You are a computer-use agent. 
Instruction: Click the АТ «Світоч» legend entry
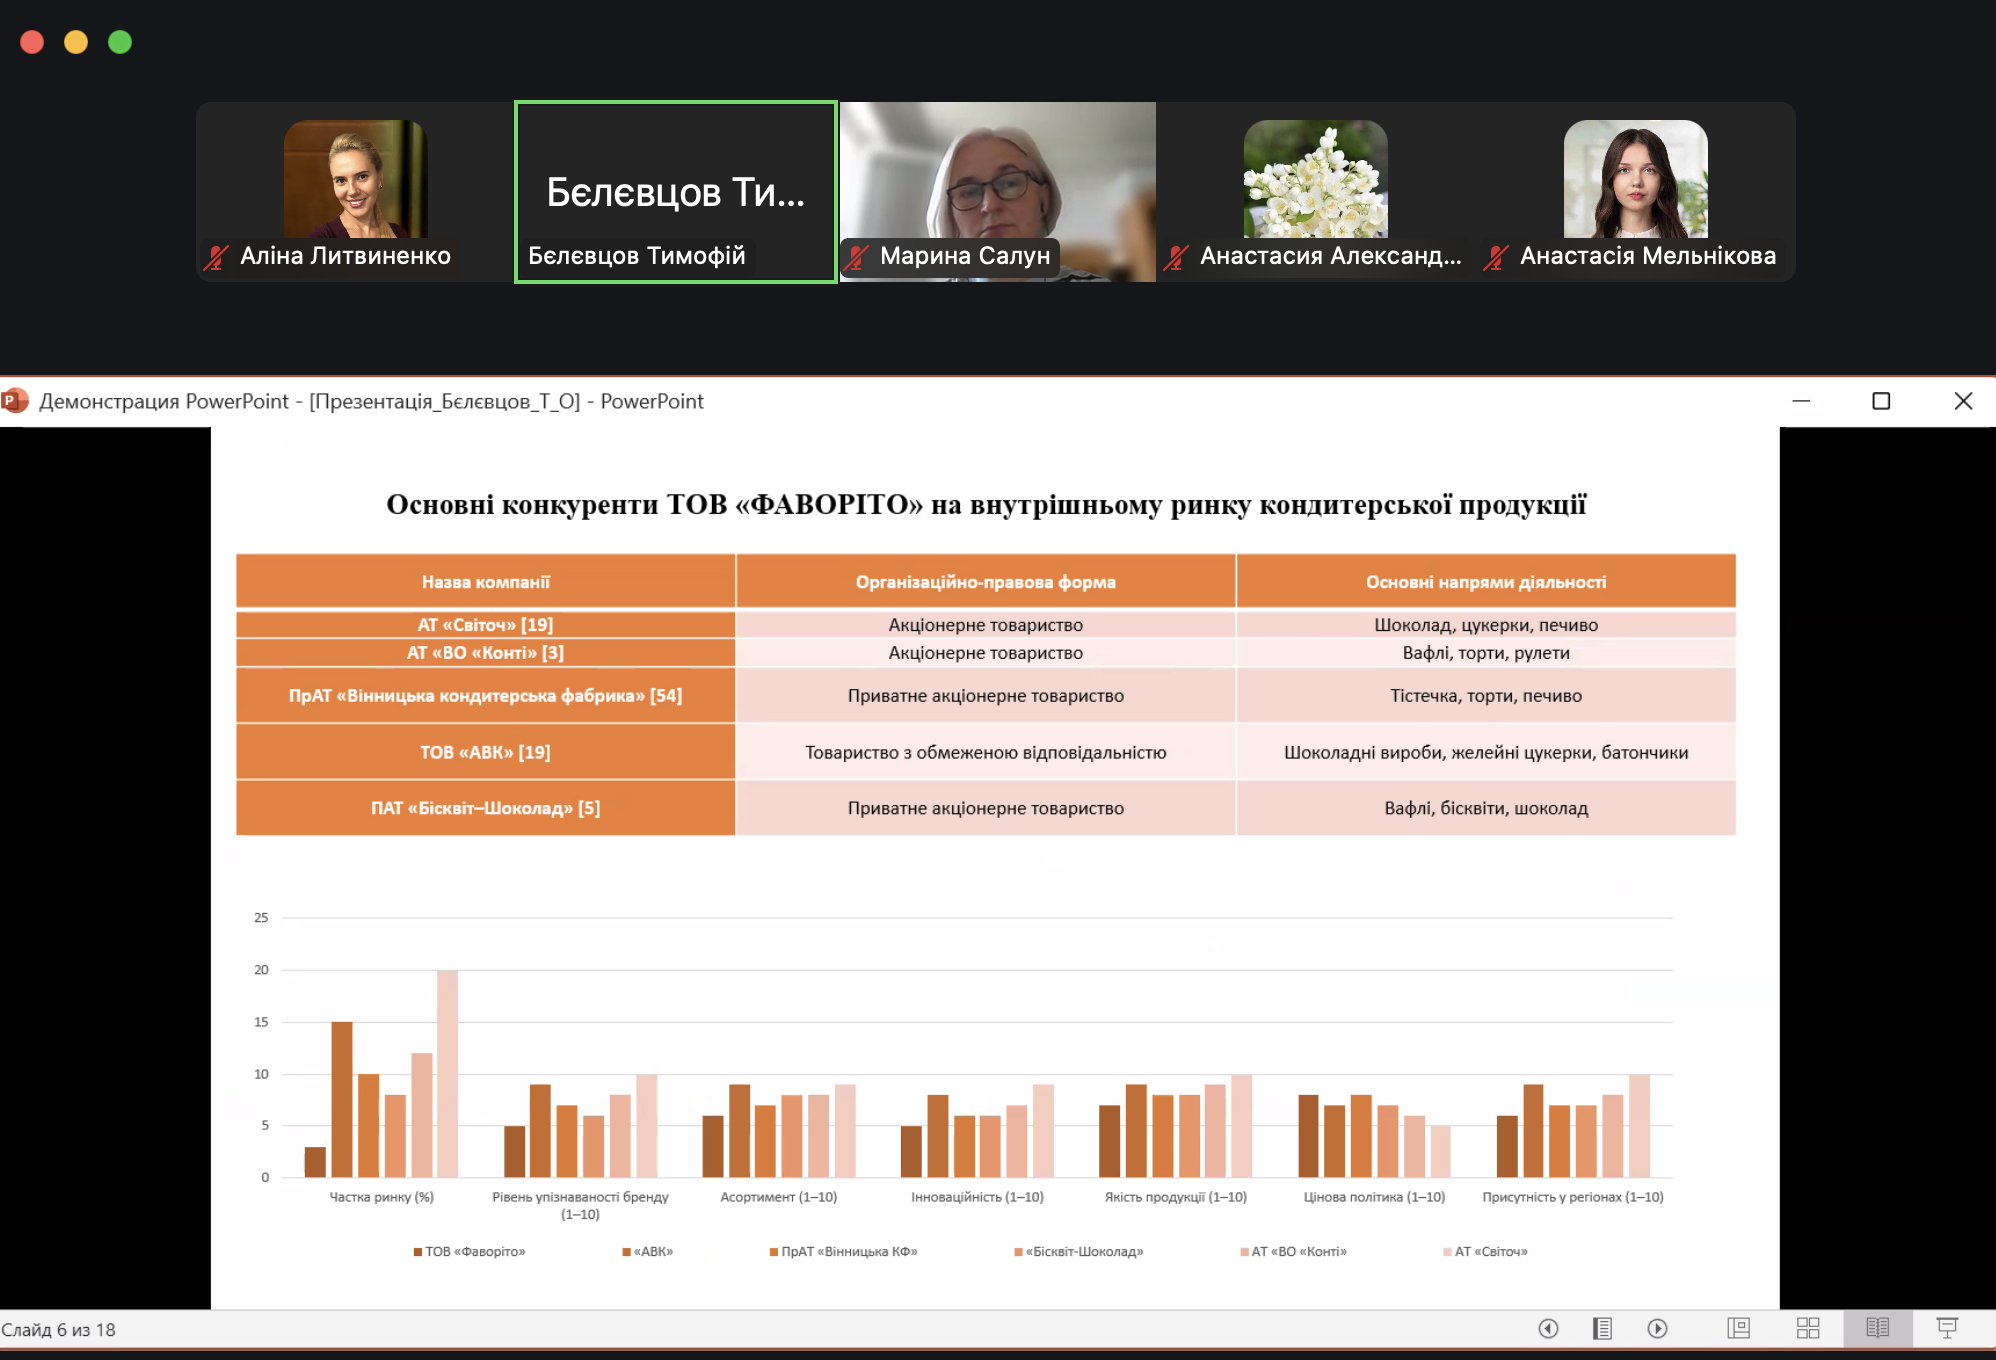pyautogui.click(x=1486, y=1252)
